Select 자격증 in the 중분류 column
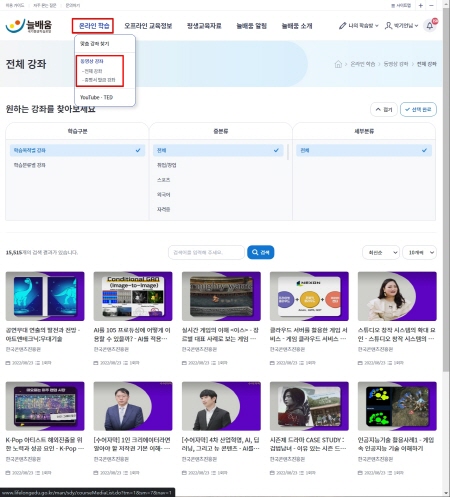 point(163,209)
